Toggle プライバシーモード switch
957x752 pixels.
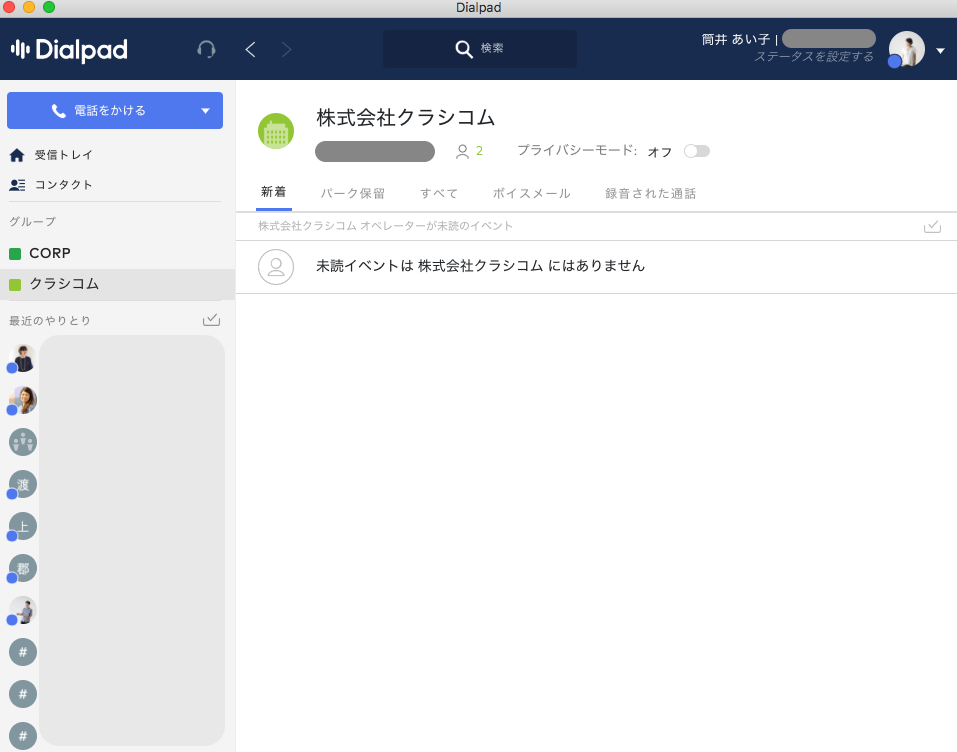coord(696,151)
